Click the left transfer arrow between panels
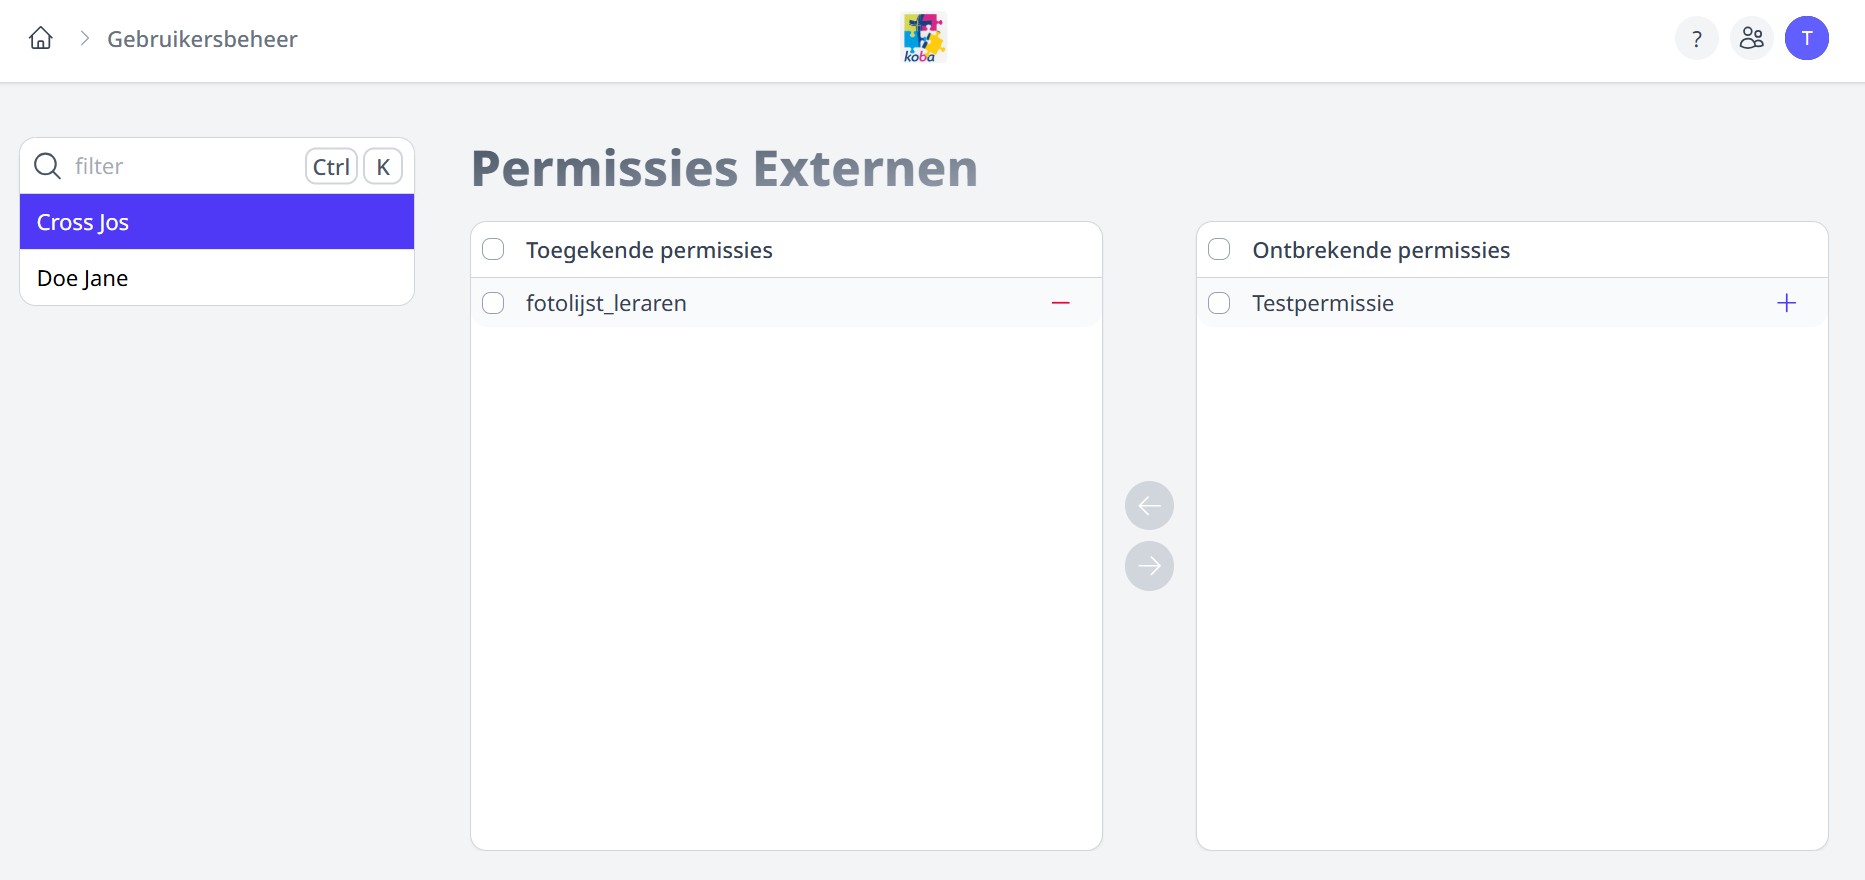1865x880 pixels. pyautogui.click(x=1149, y=505)
